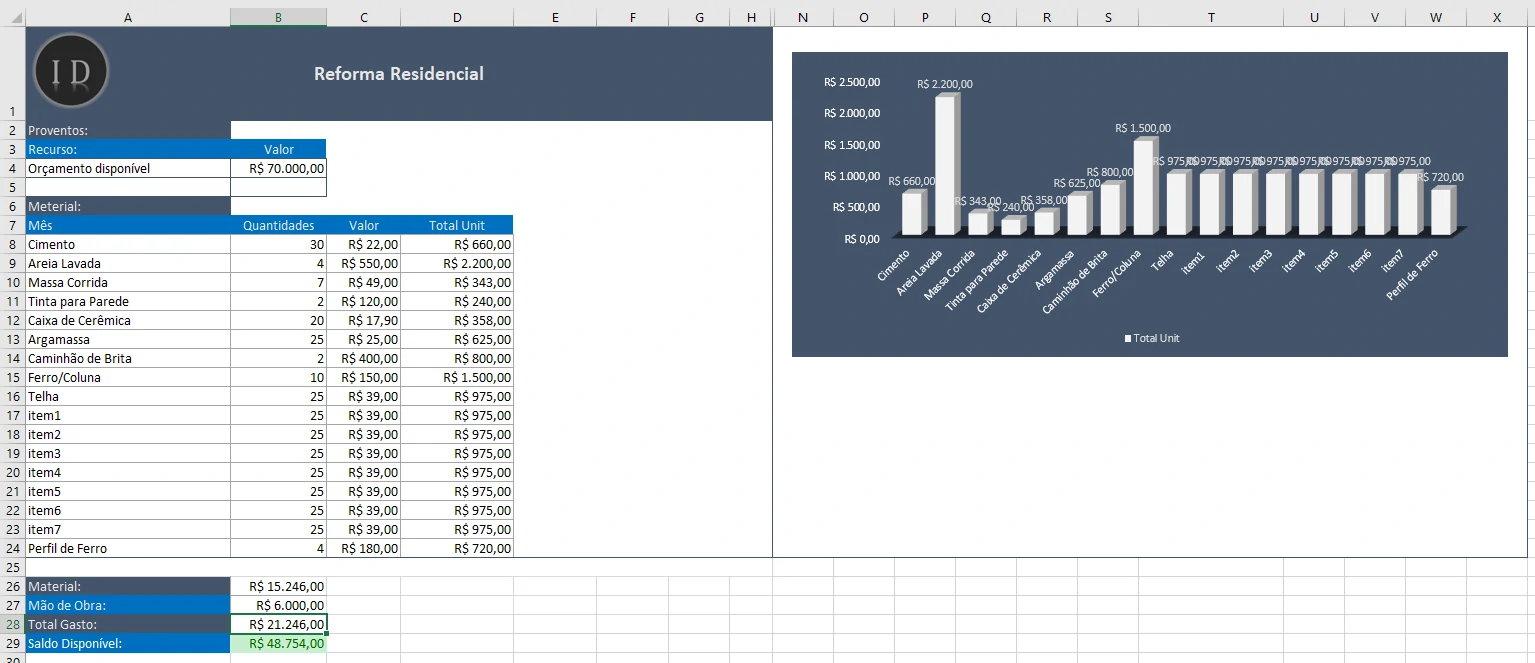The image size is (1535, 663).
Task: Click the Cimento item cell
Action: pyautogui.click(x=128, y=245)
